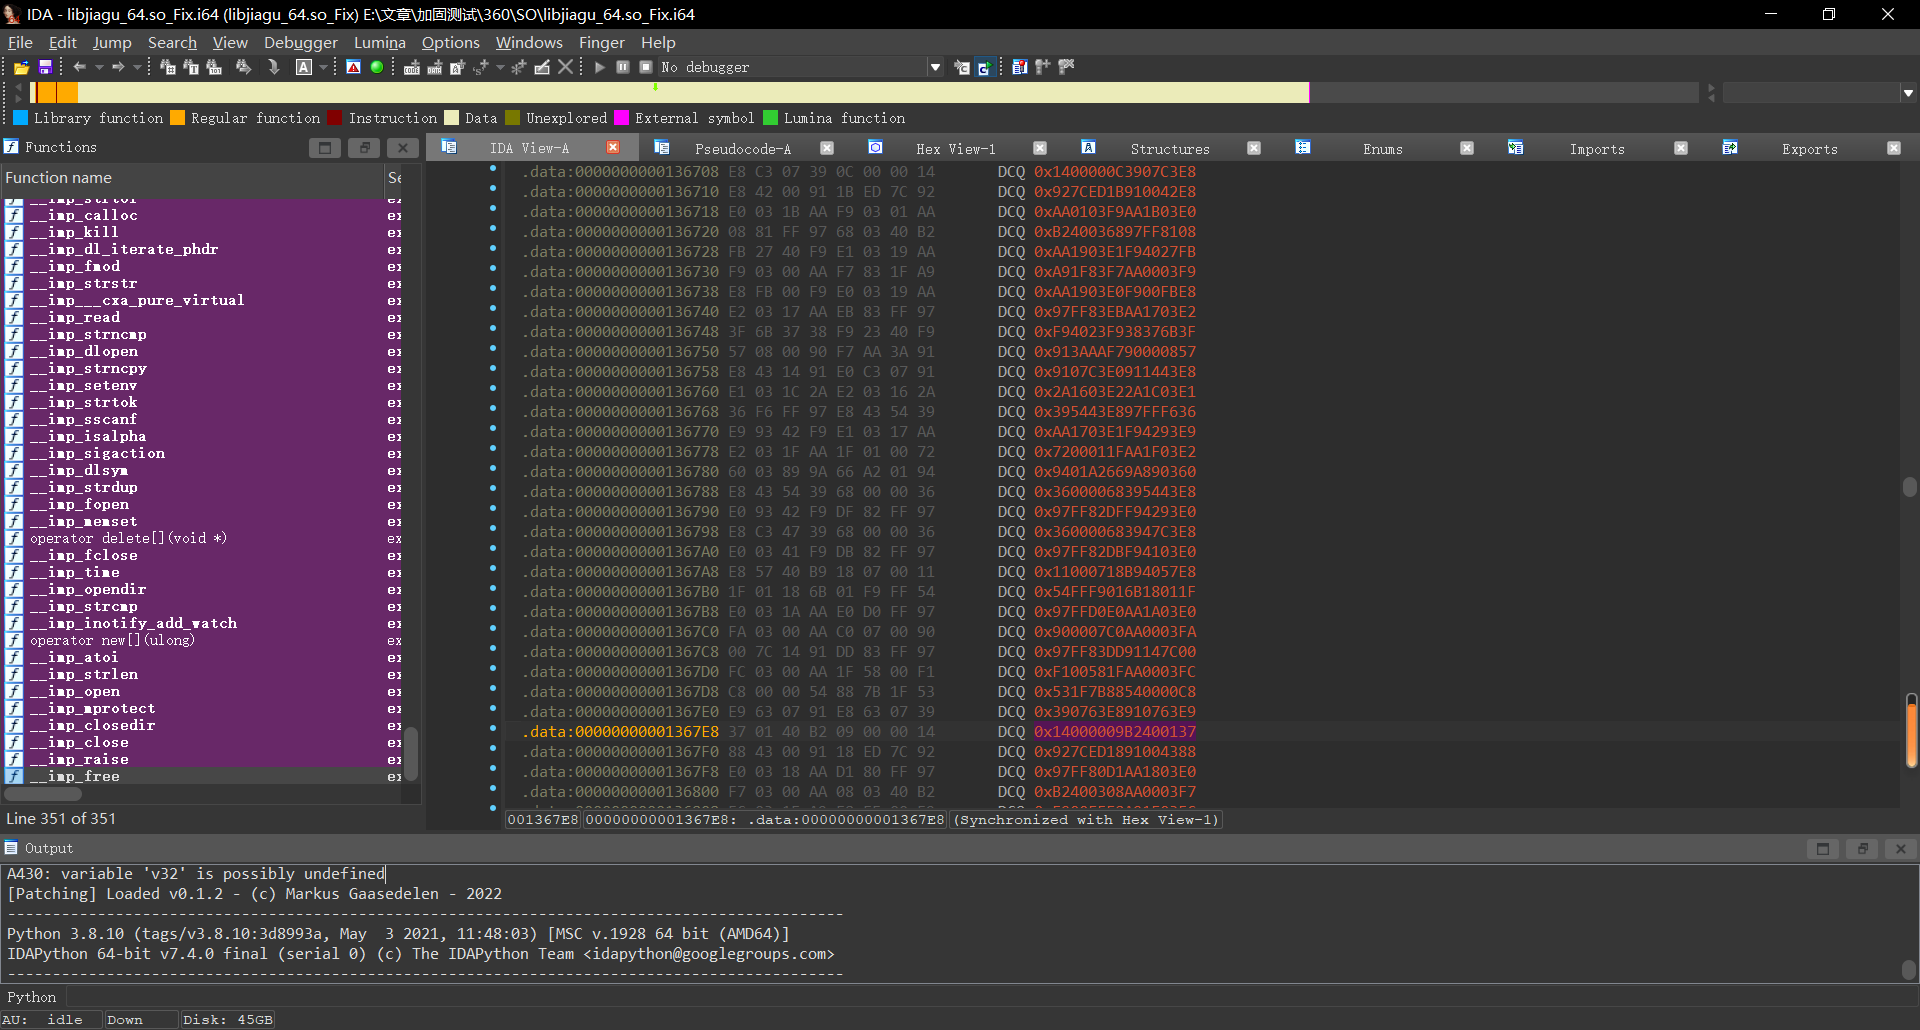Start the process with play icon
This screenshot has height=1030, width=1920.
point(600,67)
